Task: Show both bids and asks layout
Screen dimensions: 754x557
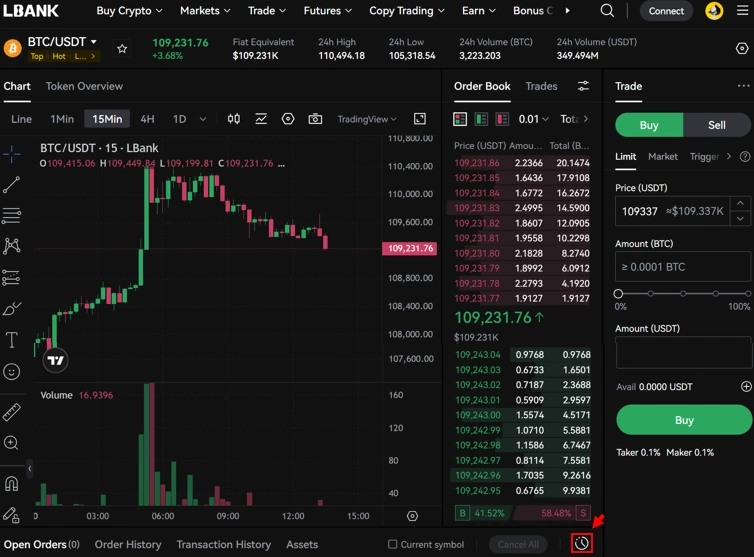Action: point(460,119)
